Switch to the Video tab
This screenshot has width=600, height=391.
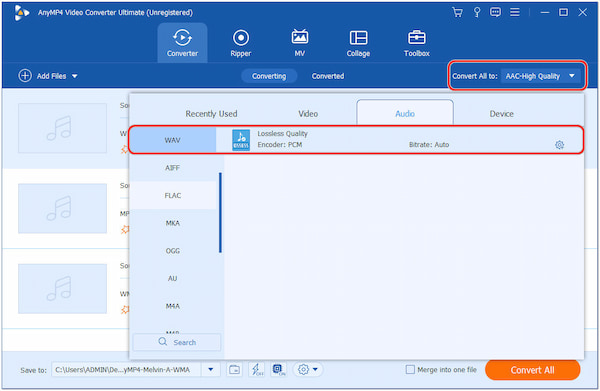point(308,114)
